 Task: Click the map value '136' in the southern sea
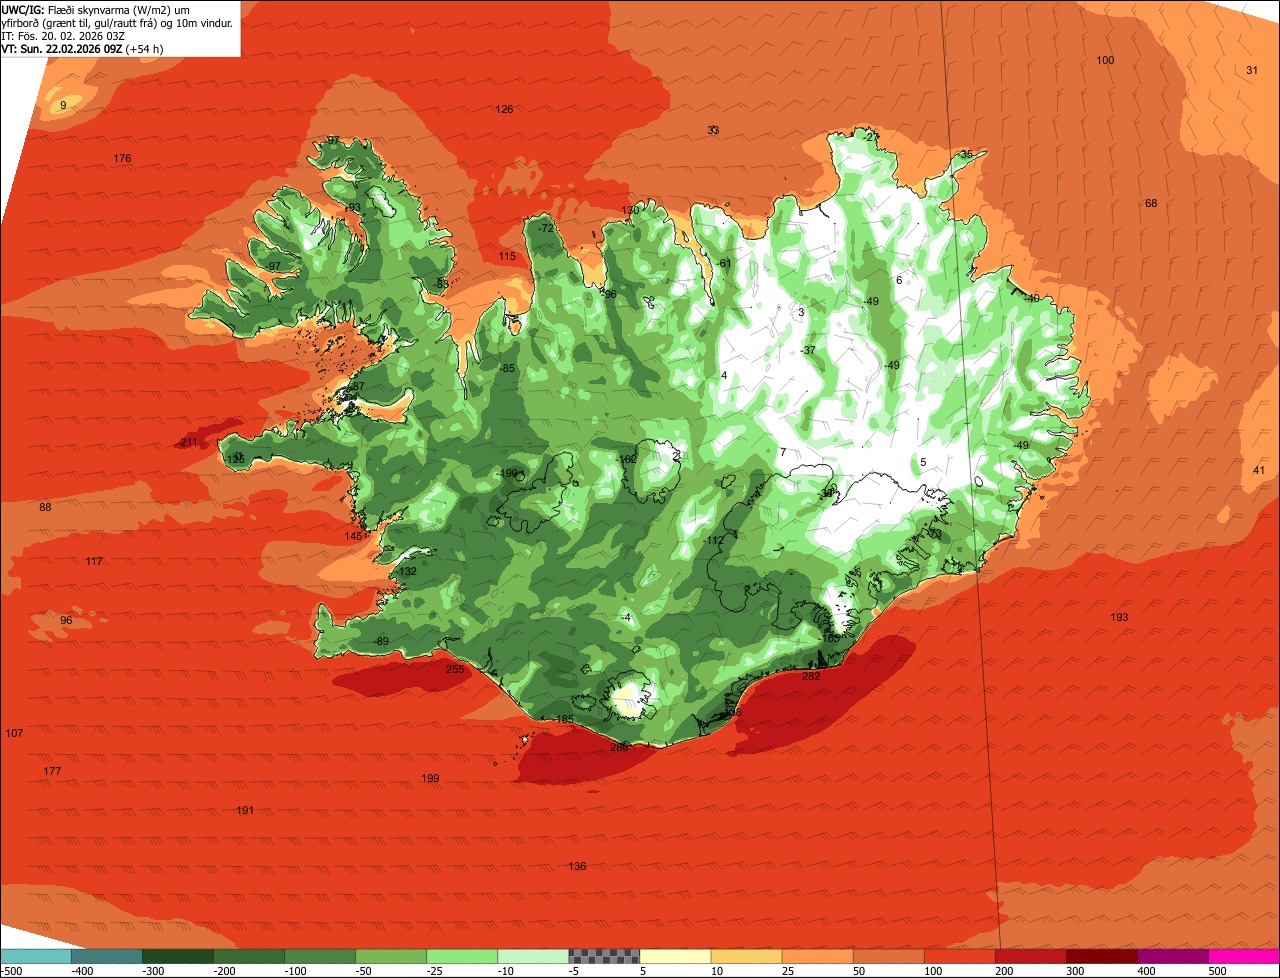(577, 866)
